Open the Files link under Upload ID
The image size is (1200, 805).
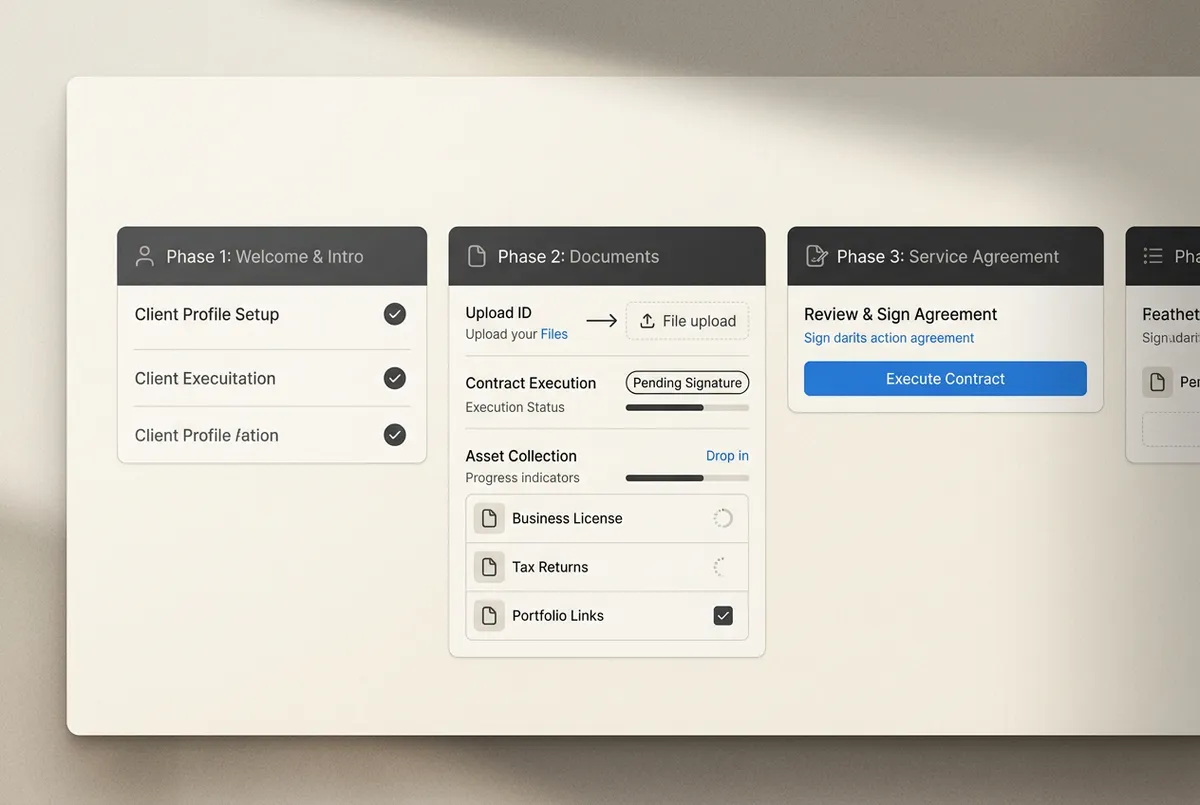coord(554,334)
